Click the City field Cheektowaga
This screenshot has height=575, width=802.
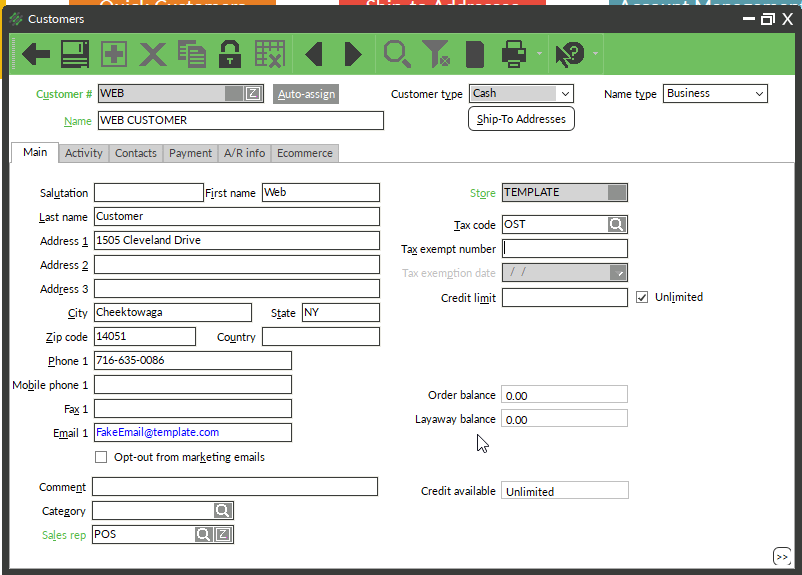173,313
